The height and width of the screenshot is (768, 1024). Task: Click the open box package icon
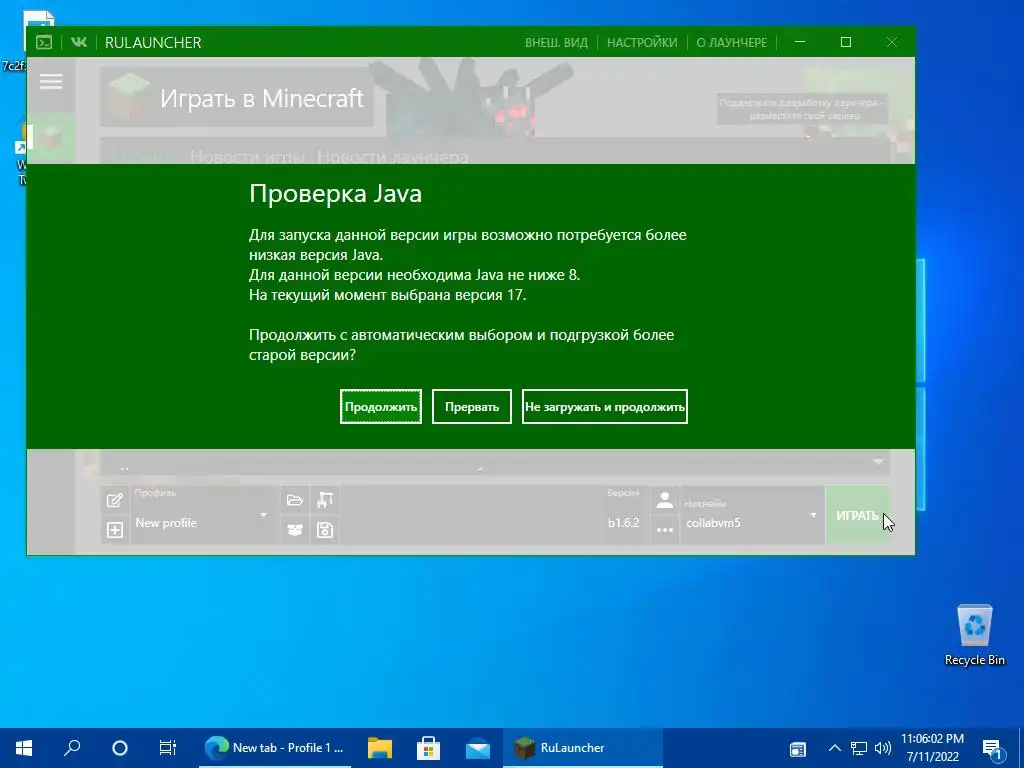coord(295,530)
